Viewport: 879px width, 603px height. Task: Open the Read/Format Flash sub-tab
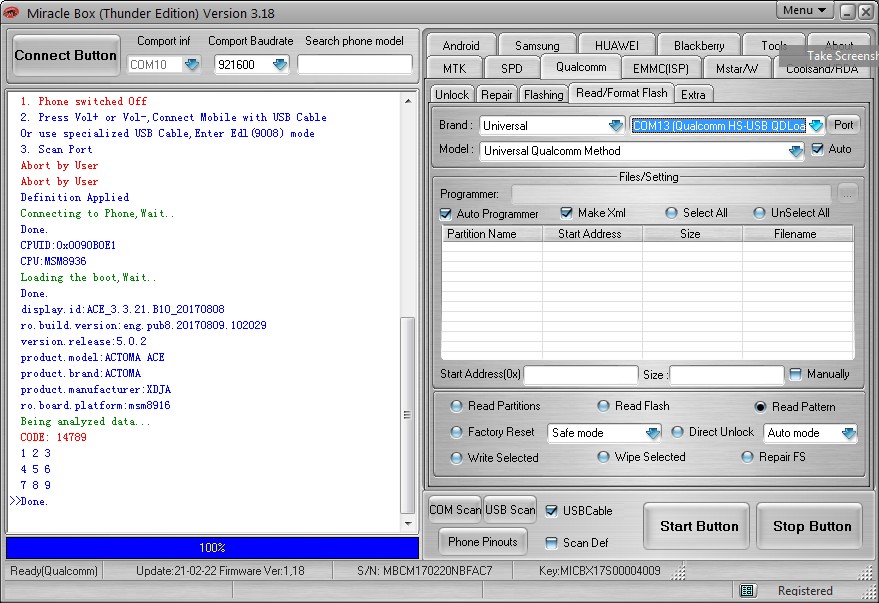[x=622, y=93]
